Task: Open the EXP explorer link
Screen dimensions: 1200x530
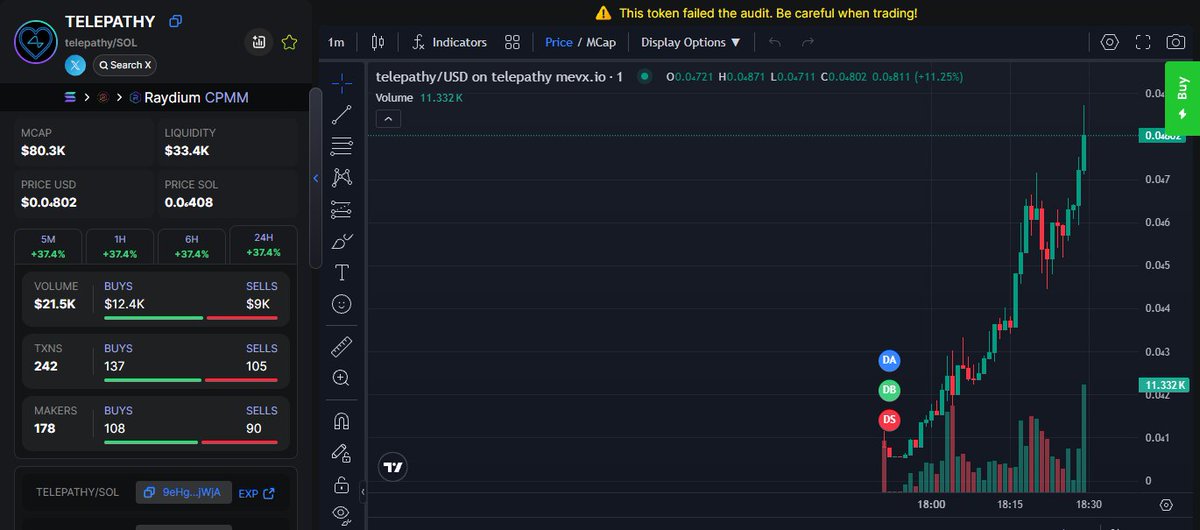Action: (x=256, y=493)
